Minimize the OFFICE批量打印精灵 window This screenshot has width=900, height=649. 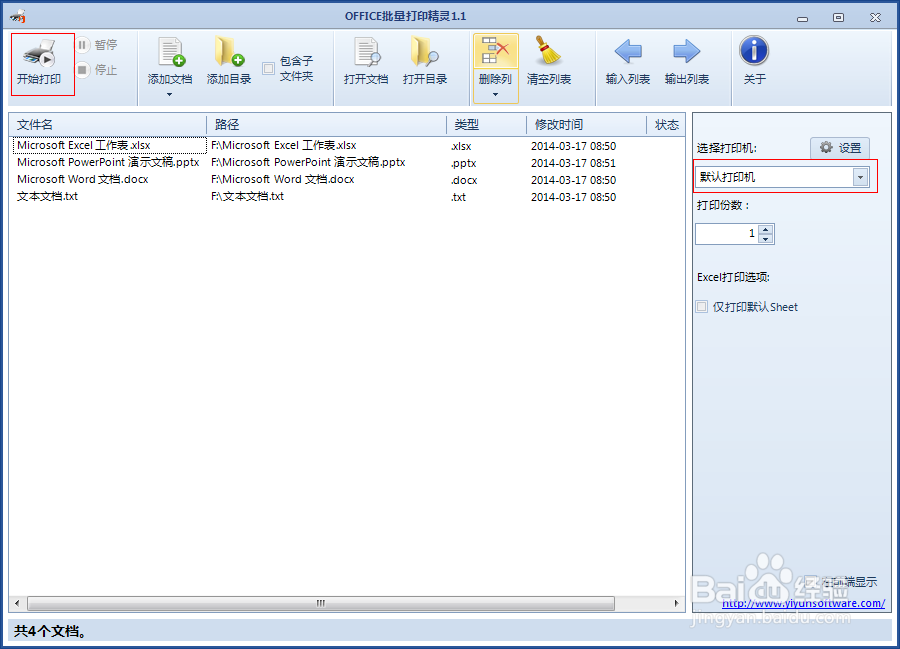802,18
